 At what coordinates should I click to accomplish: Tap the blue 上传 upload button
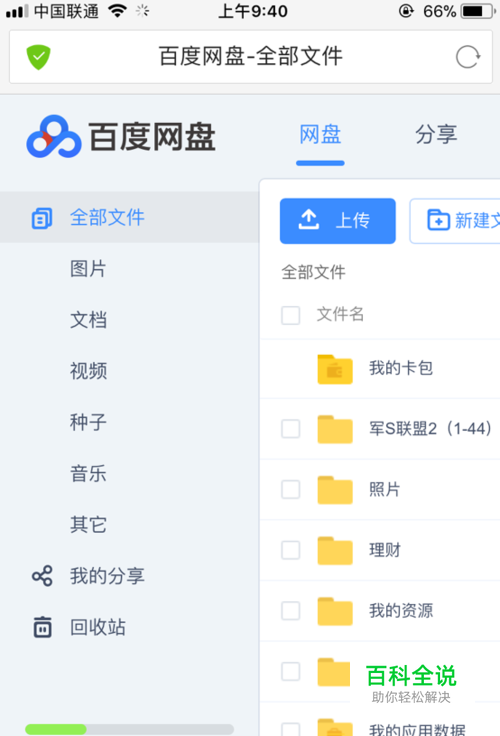[x=338, y=221]
